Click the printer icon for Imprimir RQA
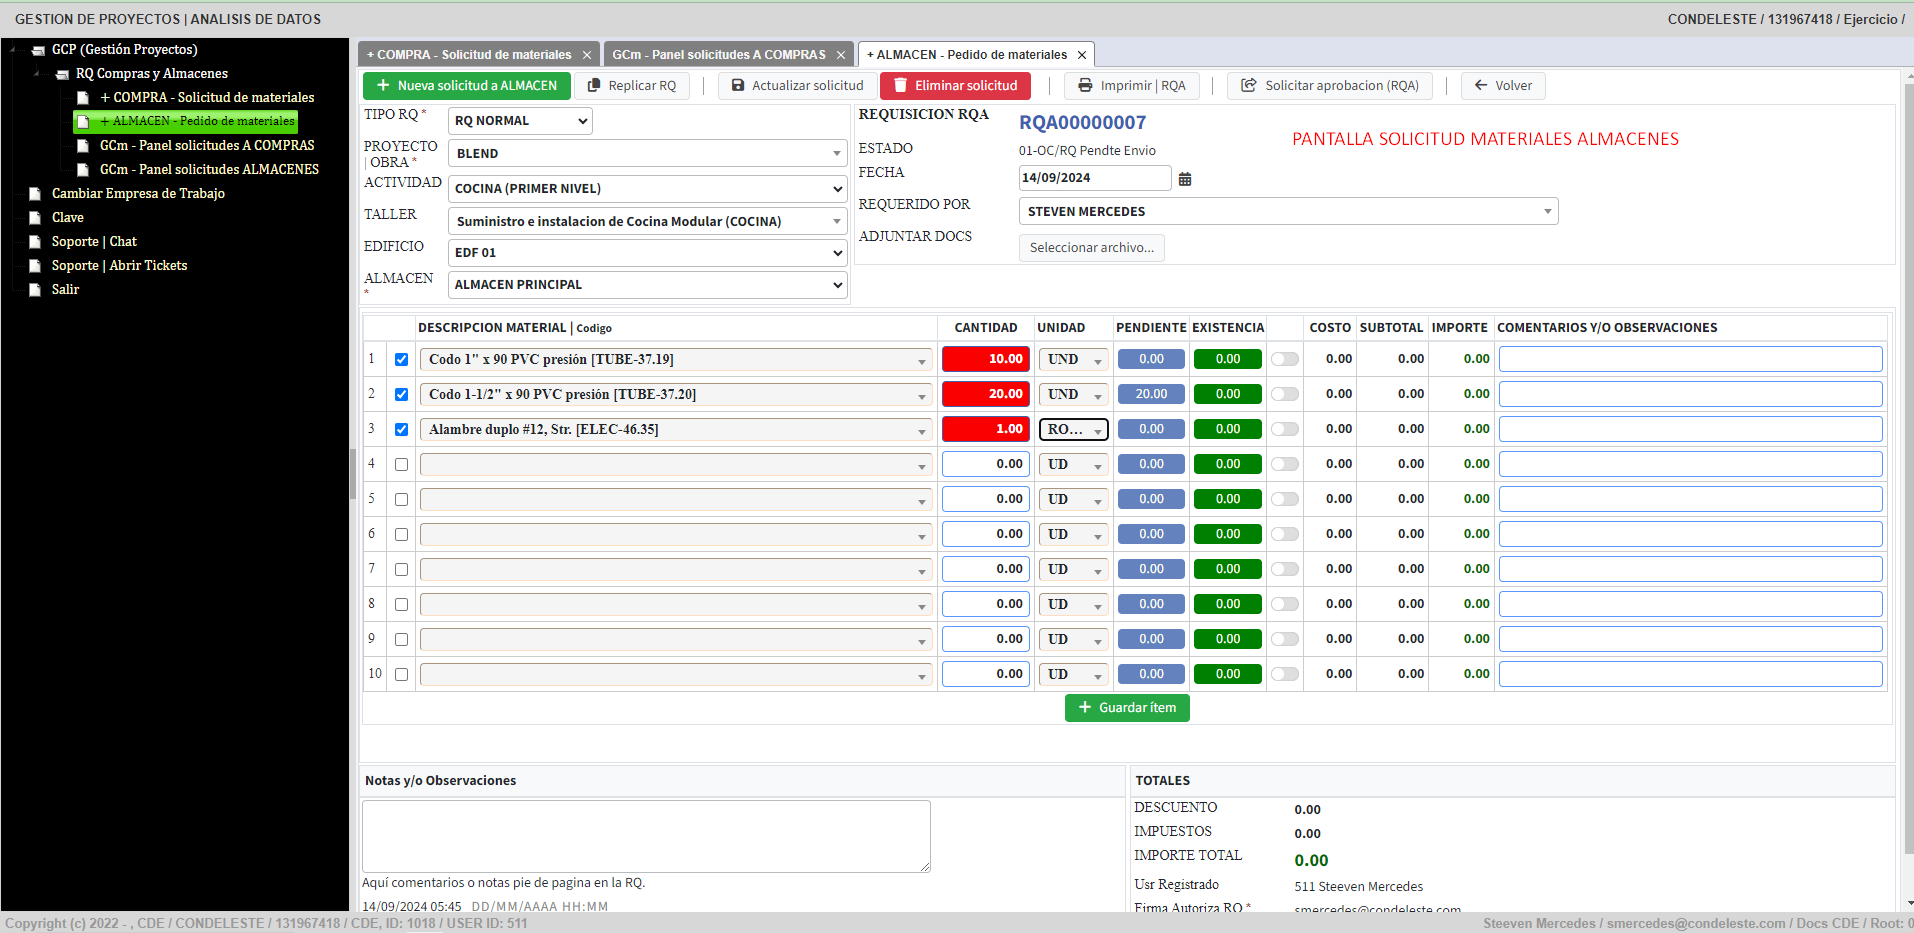 [x=1085, y=86]
